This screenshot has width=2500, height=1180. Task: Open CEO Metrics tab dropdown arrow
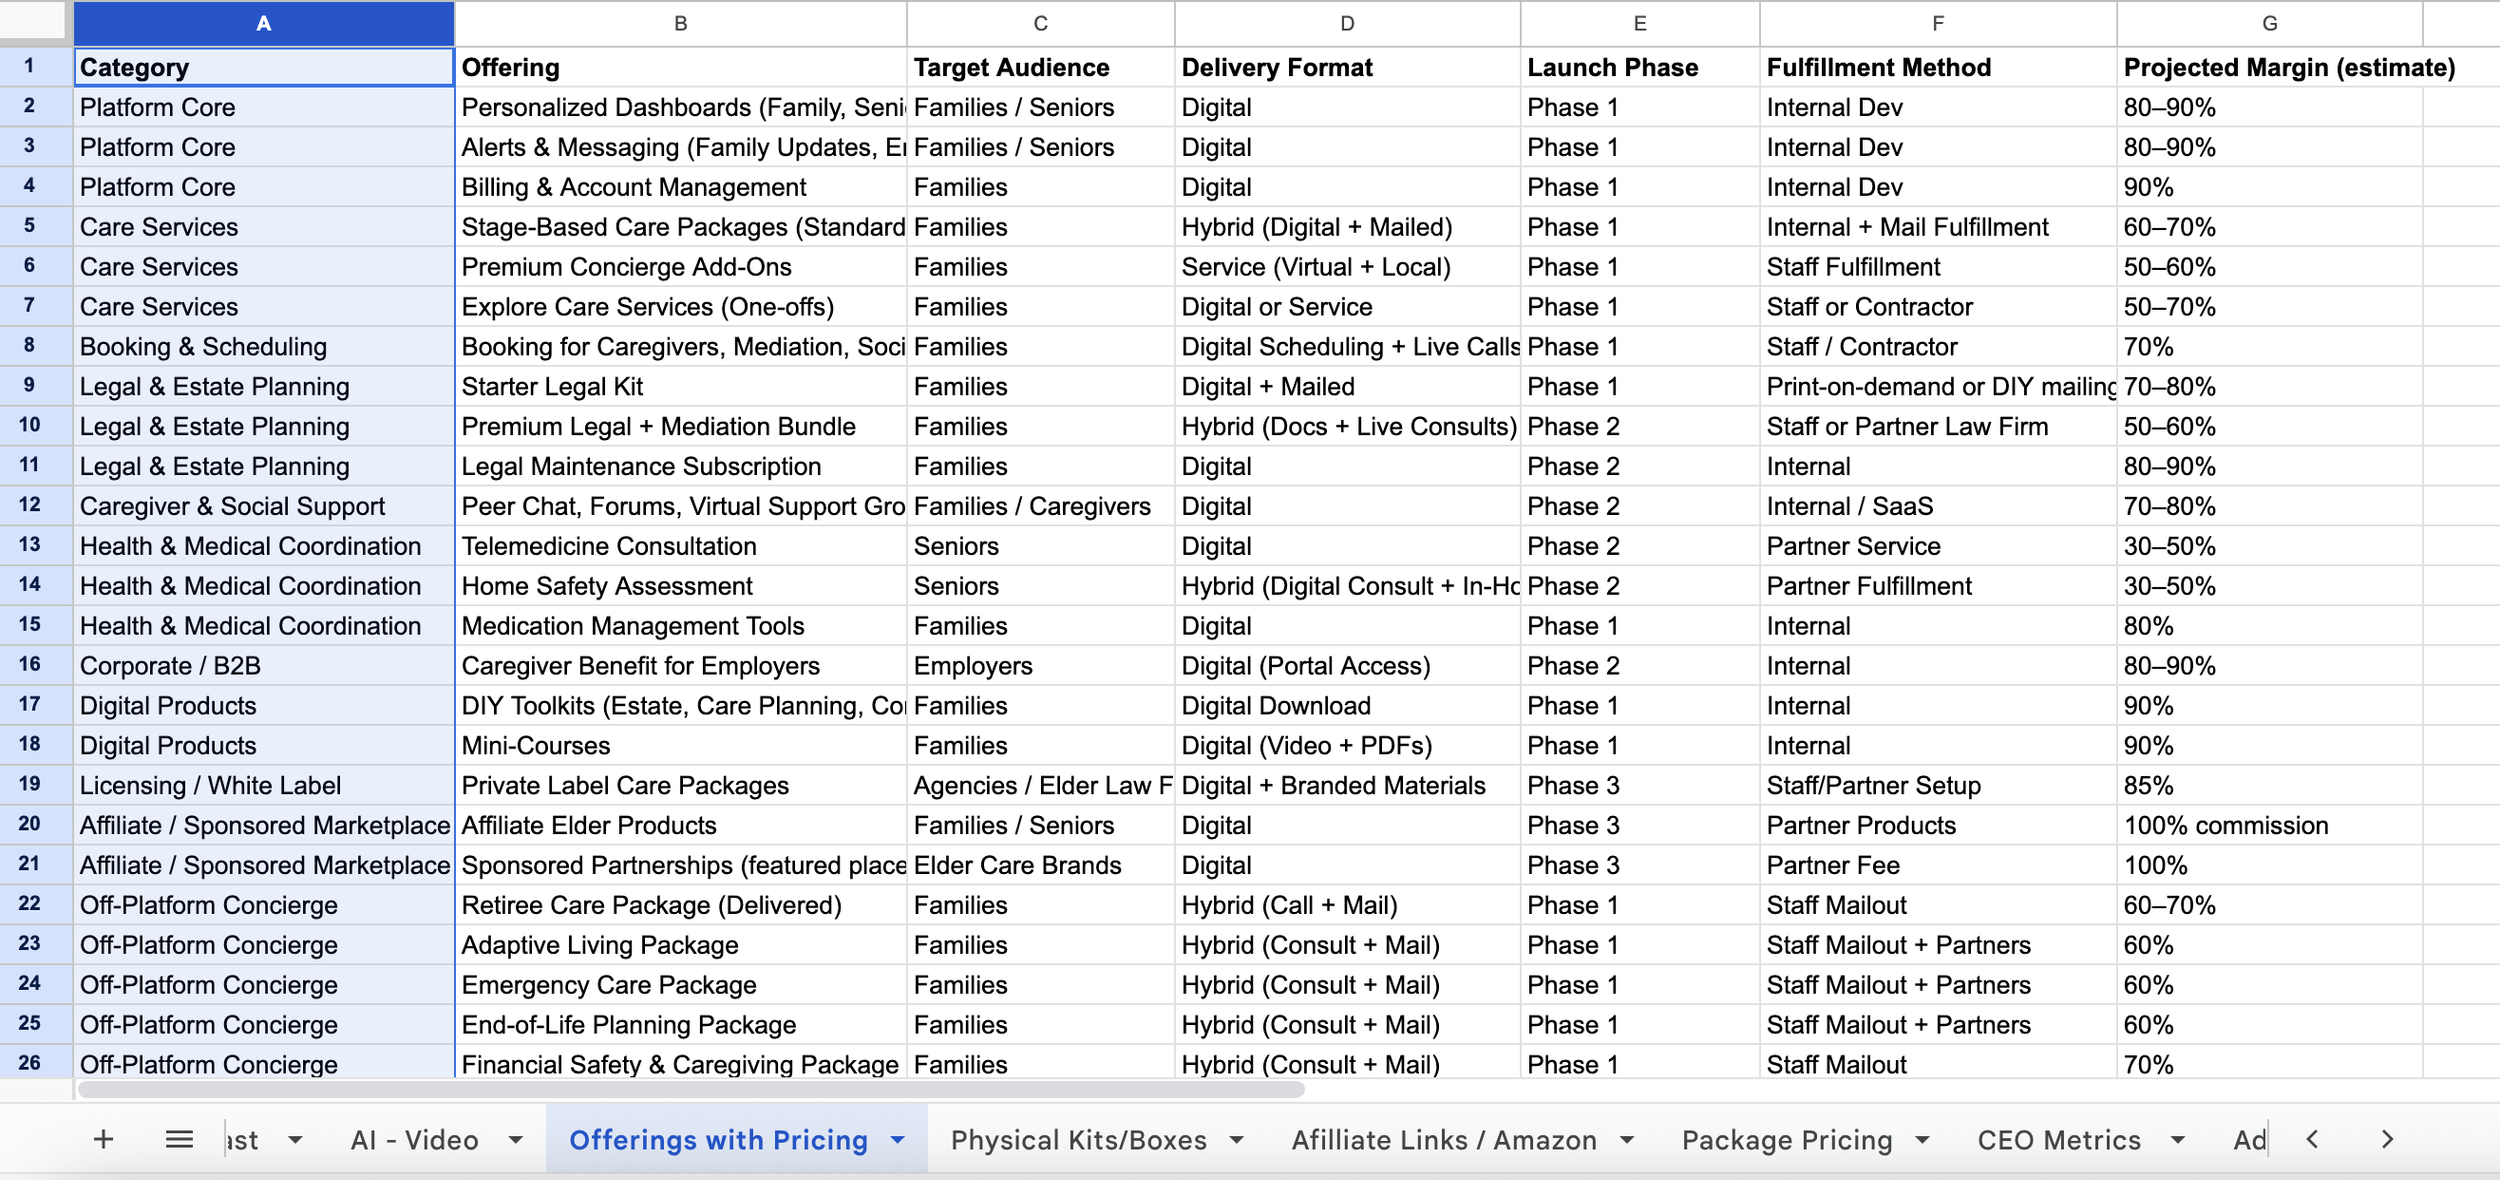(x=2177, y=1140)
